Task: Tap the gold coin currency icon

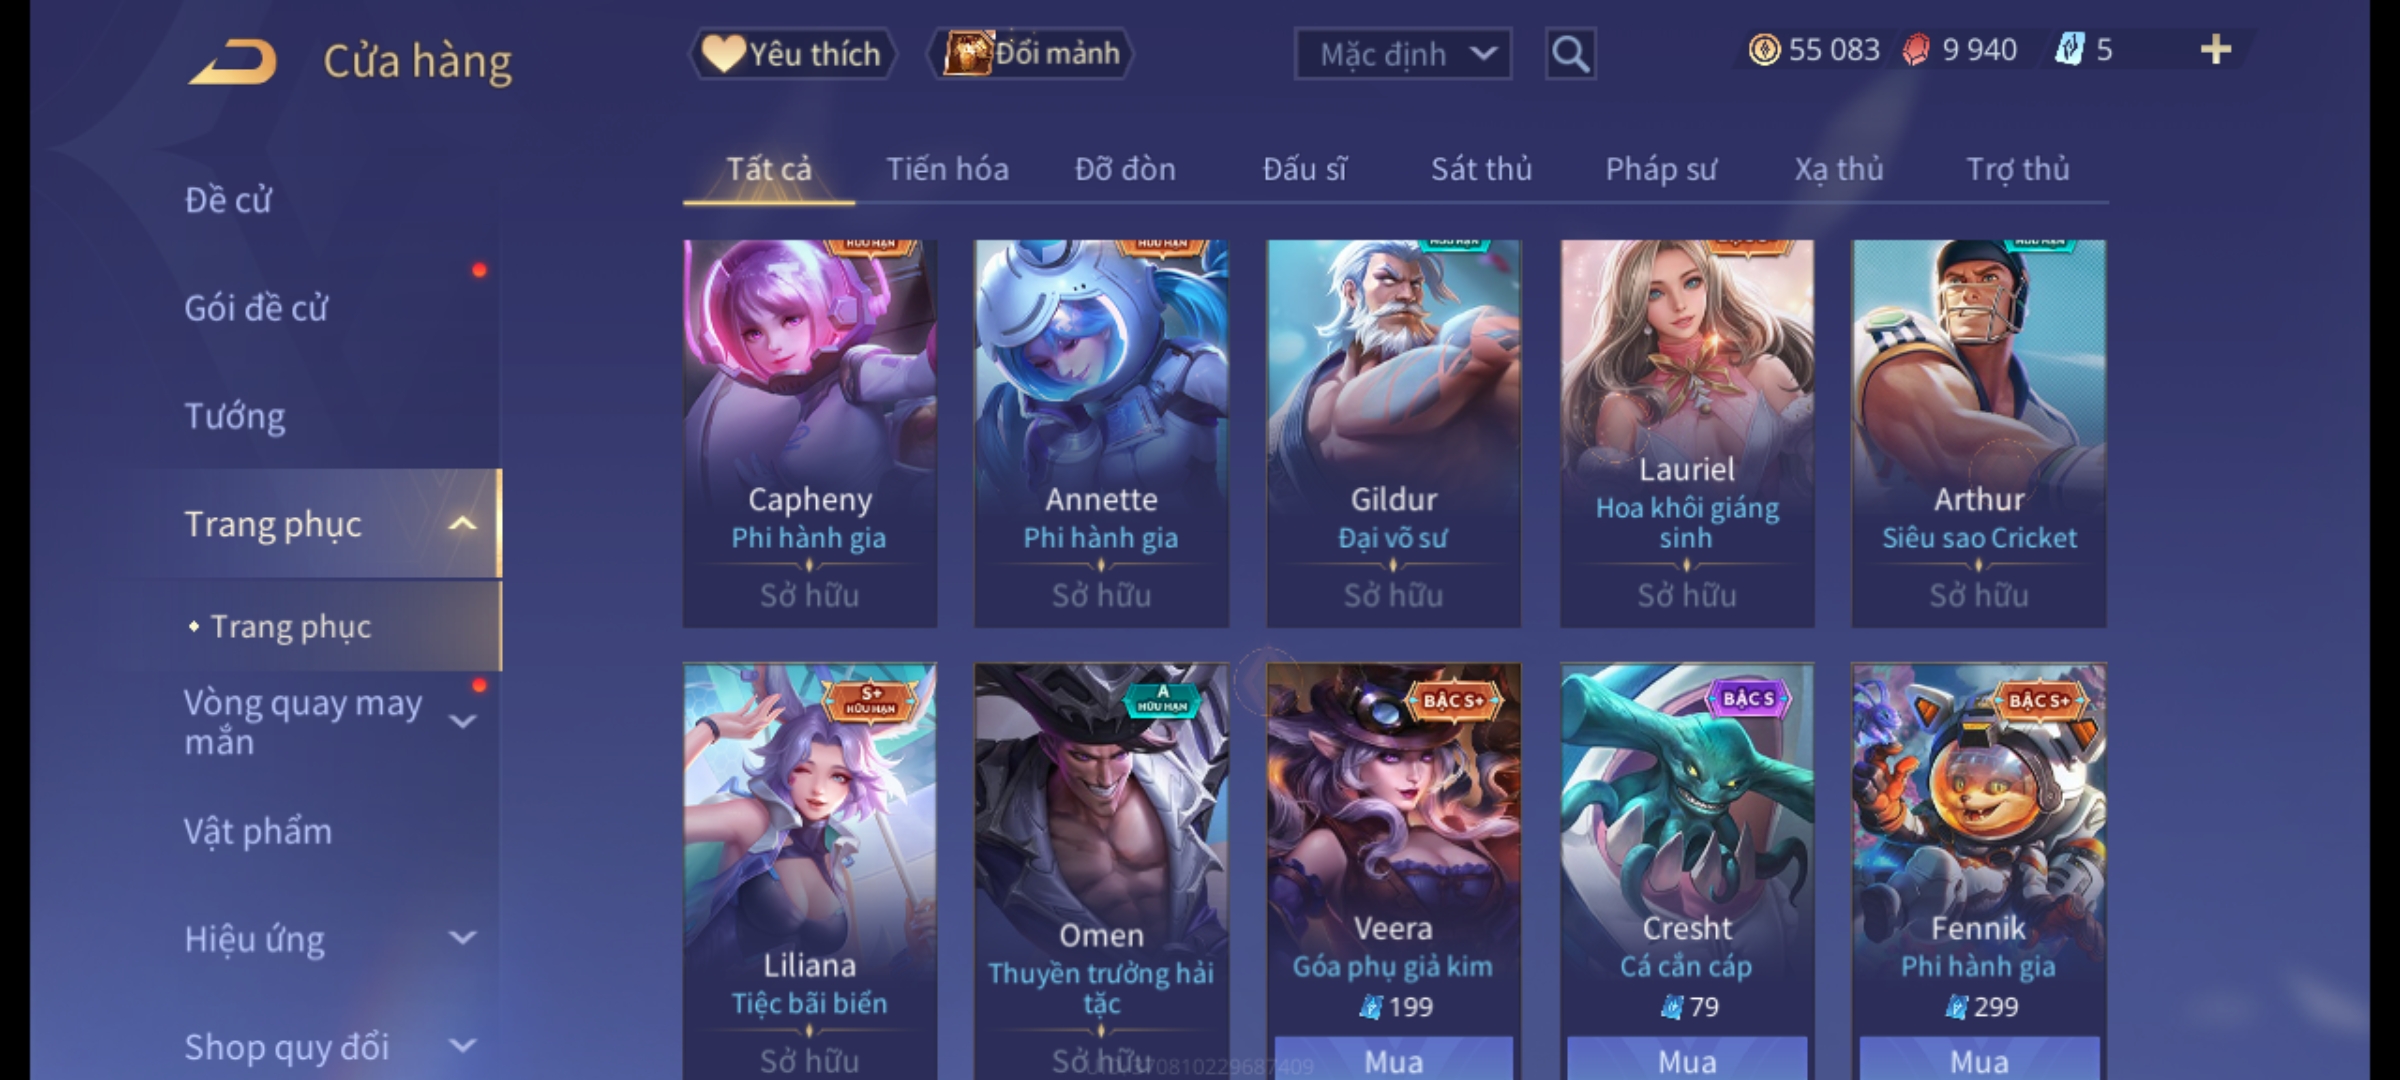Action: click(1764, 50)
